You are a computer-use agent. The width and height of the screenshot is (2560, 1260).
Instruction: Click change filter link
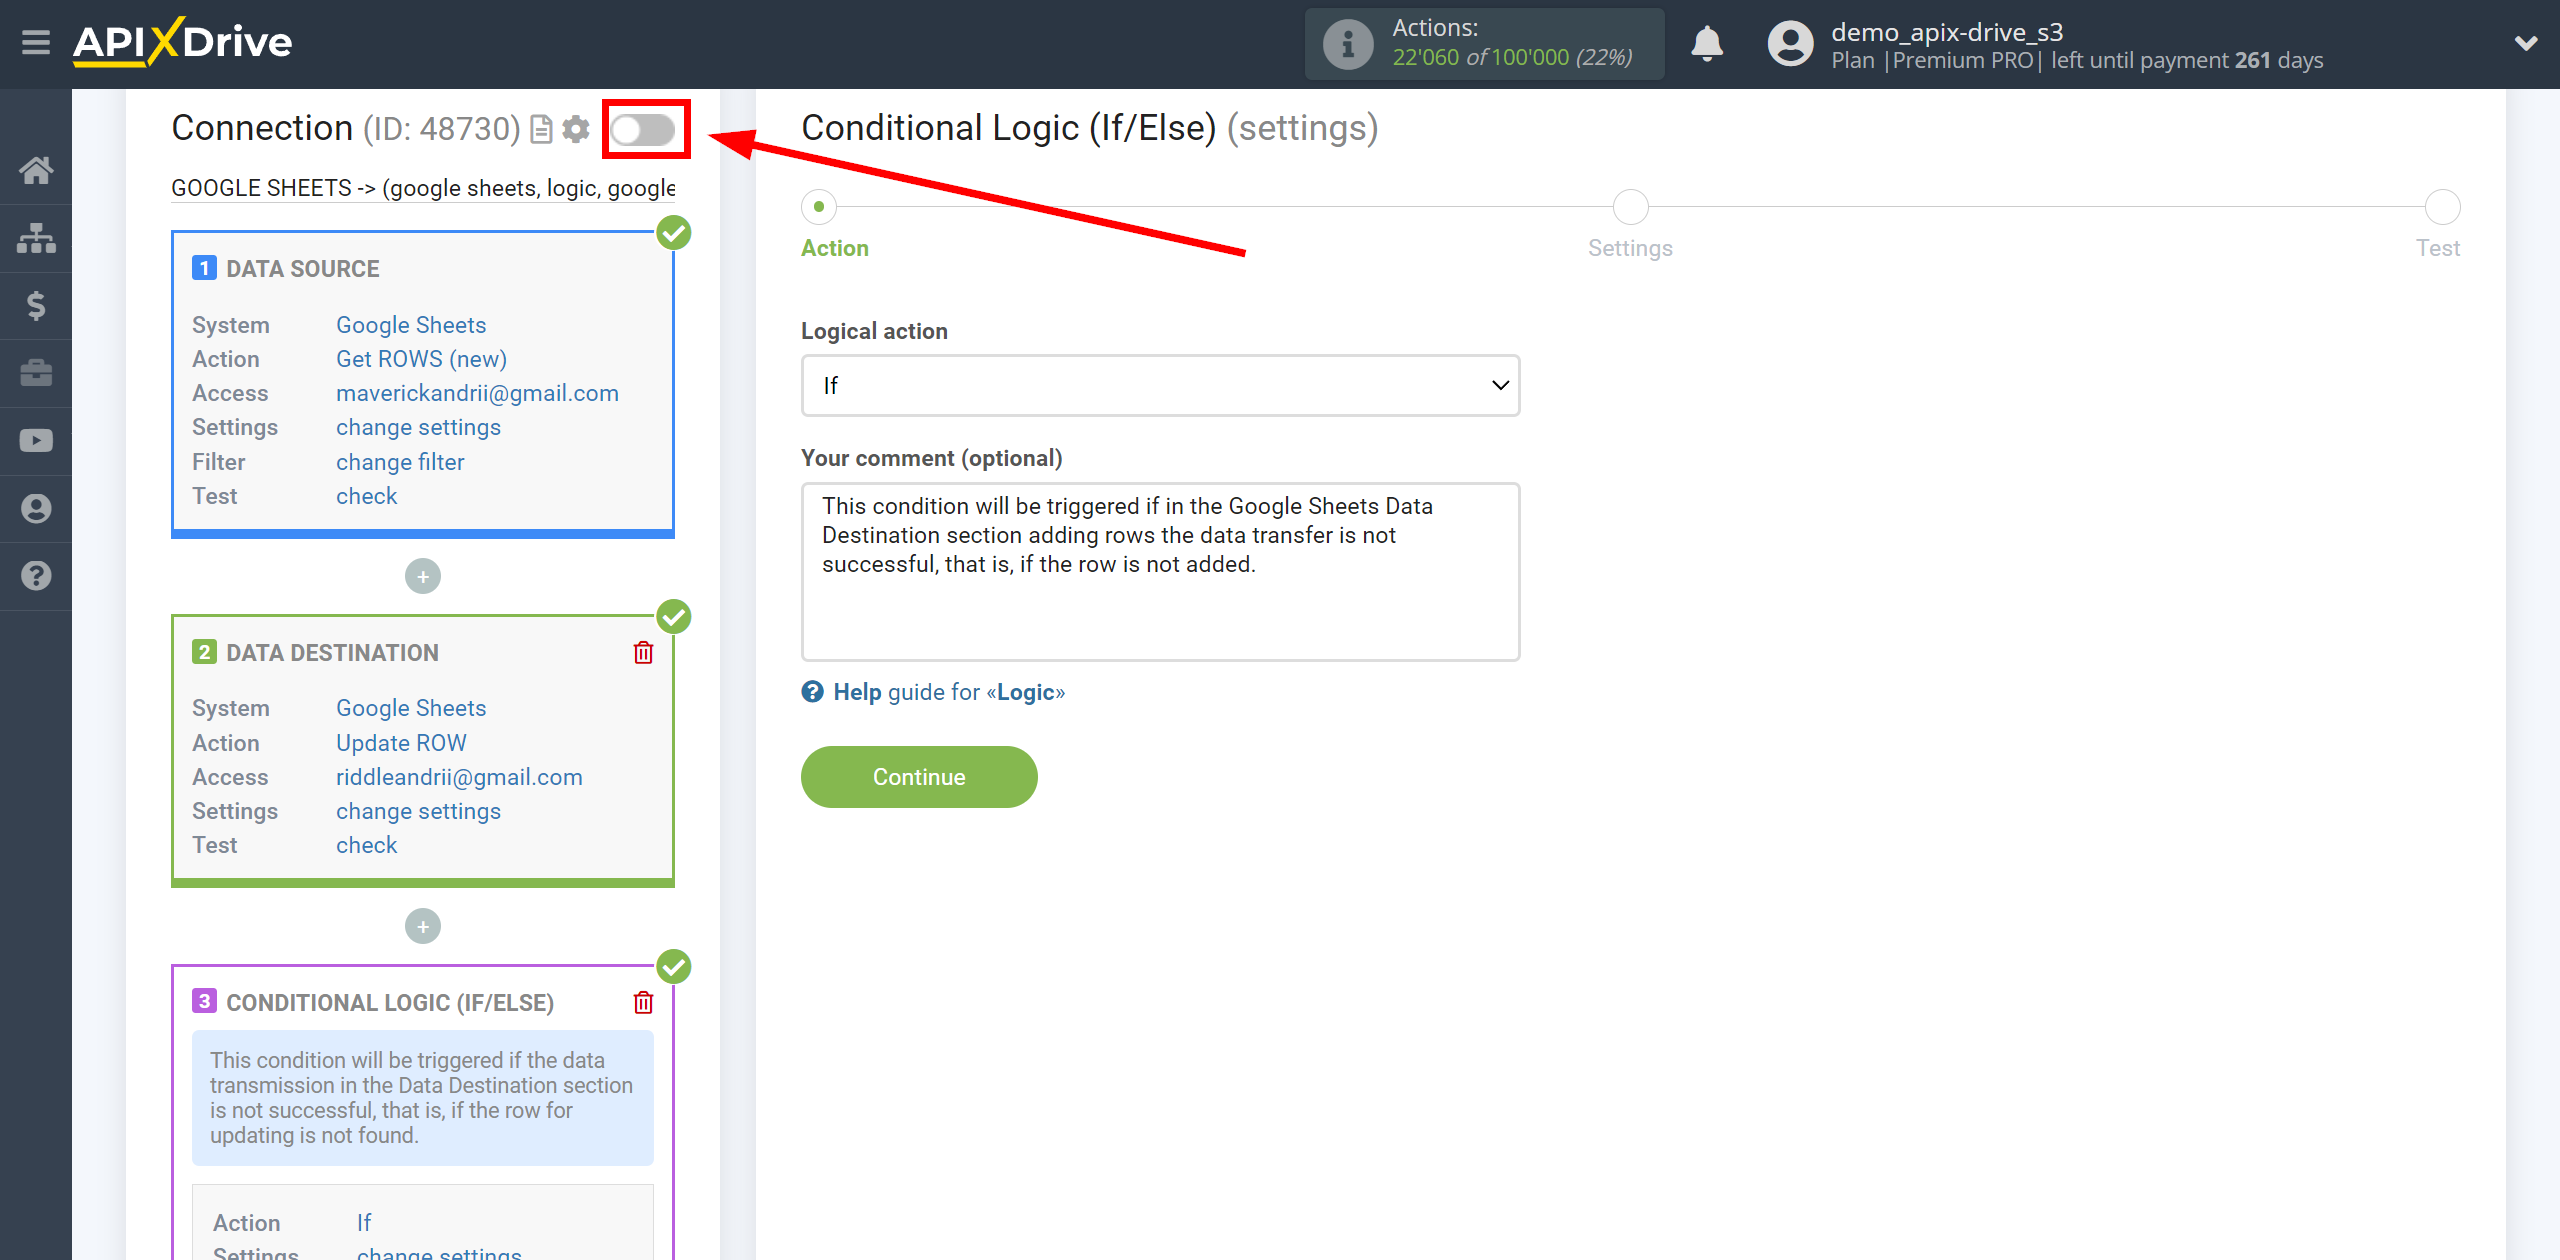tap(400, 462)
